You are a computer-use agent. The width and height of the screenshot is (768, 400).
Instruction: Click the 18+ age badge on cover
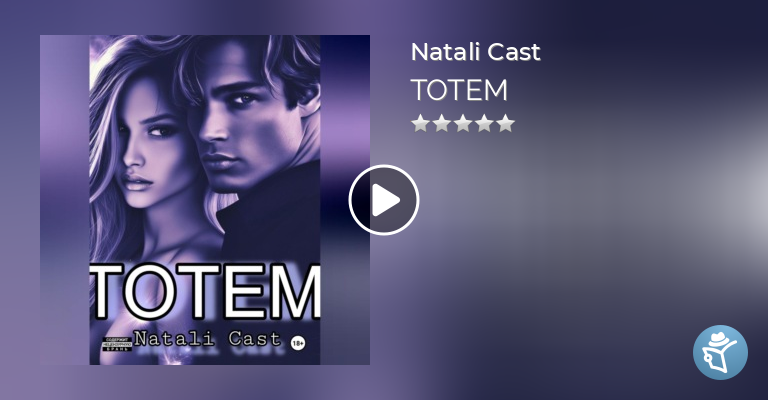coord(298,344)
